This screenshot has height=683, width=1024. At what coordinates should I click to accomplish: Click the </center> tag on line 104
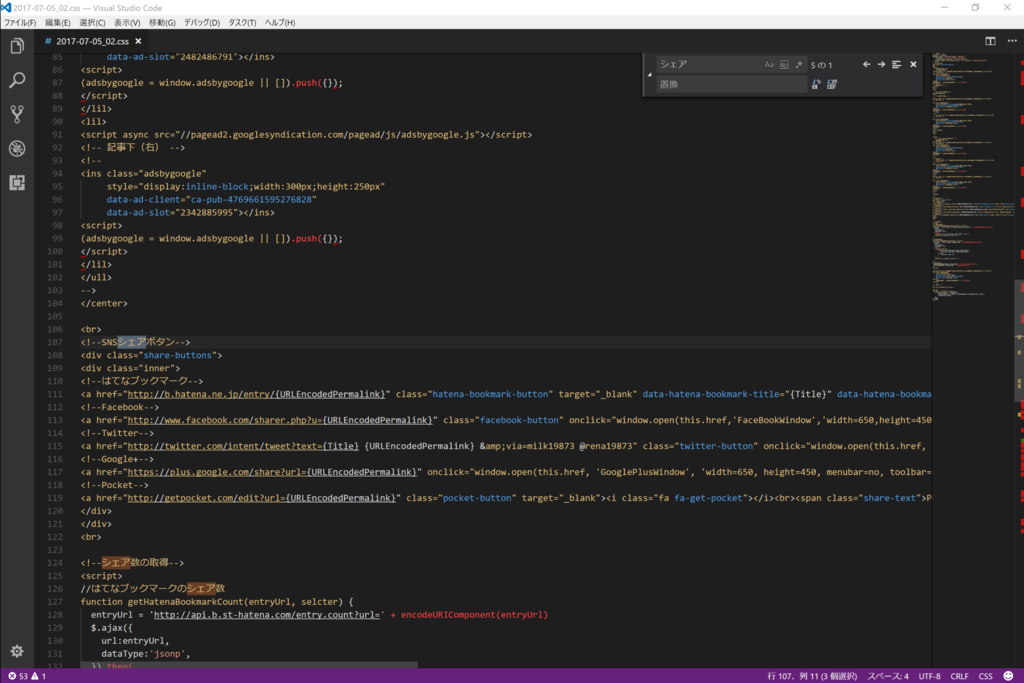pos(104,303)
